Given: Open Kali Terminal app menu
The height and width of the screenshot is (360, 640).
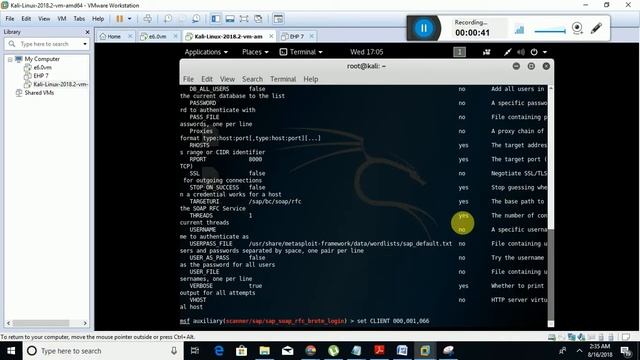Looking at the screenshot, I should (301, 52).
